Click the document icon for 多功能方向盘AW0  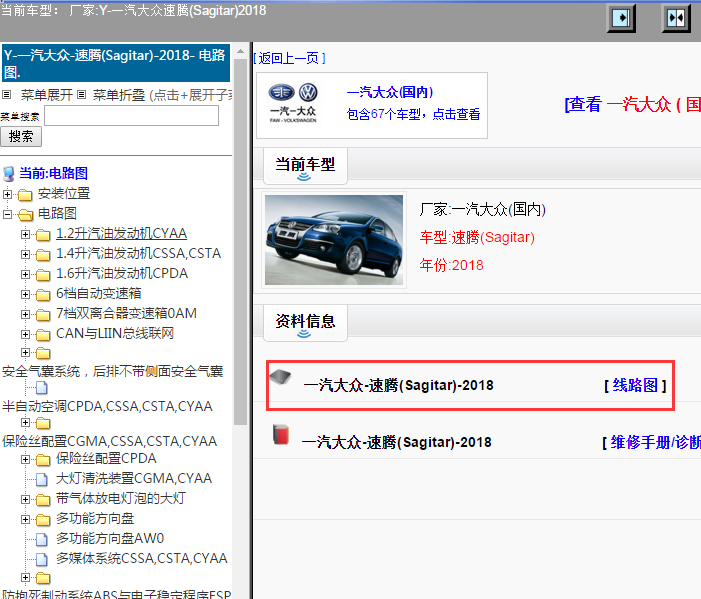pyautogui.click(x=42, y=539)
